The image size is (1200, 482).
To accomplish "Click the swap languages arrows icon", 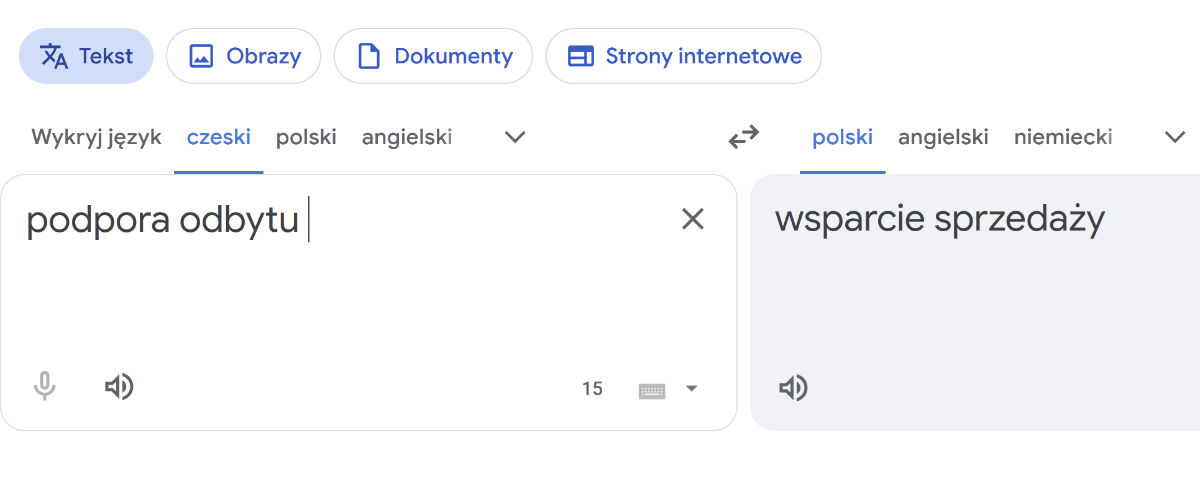I will tap(743, 137).
